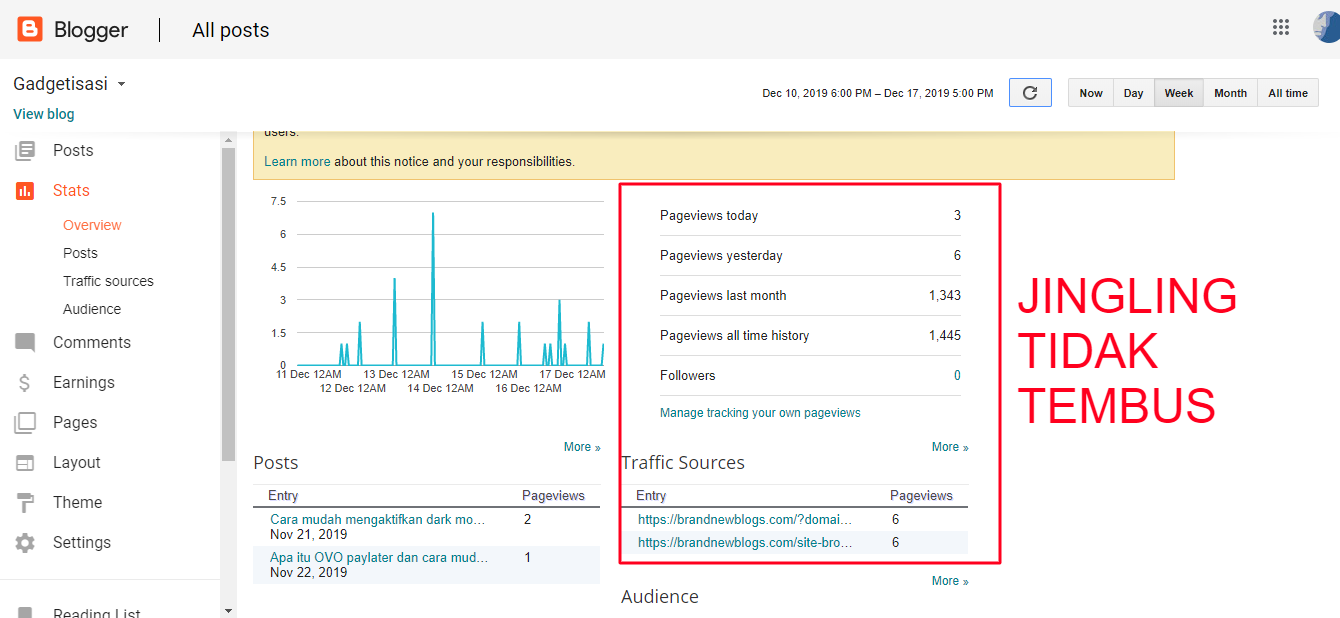Select the Overview stats sub-item

(x=92, y=226)
